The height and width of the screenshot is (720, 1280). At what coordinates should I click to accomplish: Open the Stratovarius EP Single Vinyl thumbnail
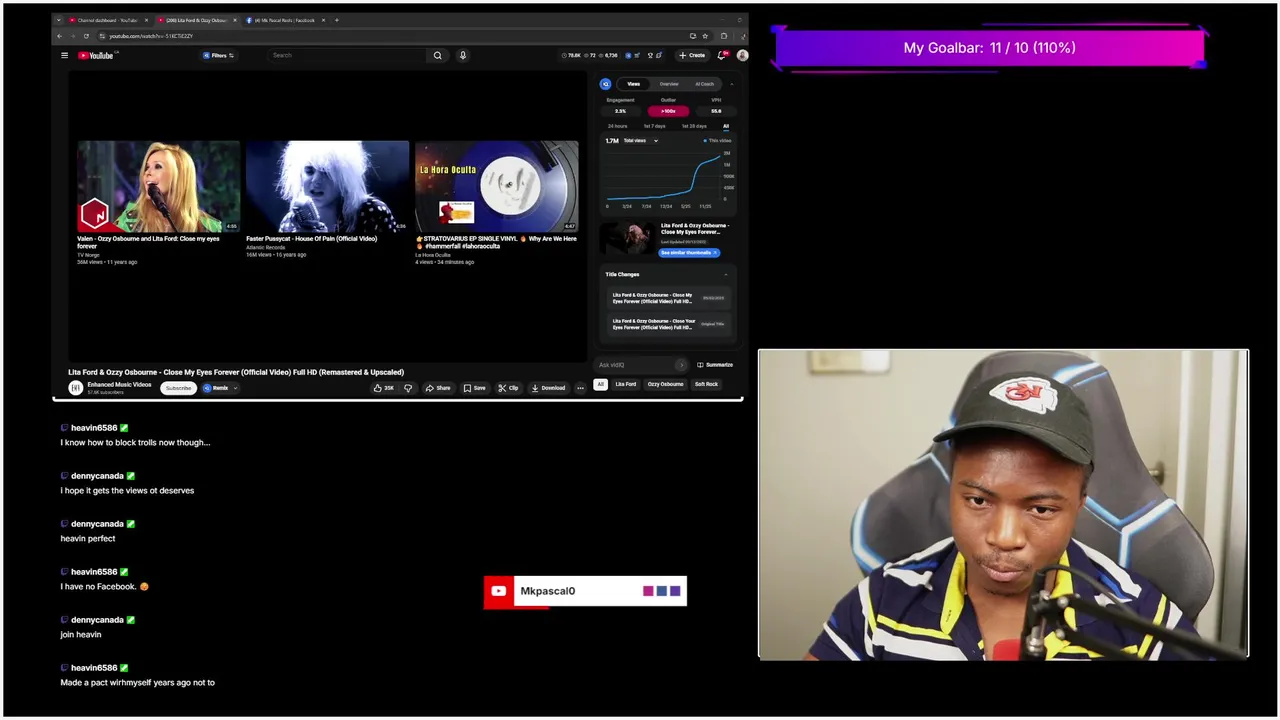(x=496, y=186)
